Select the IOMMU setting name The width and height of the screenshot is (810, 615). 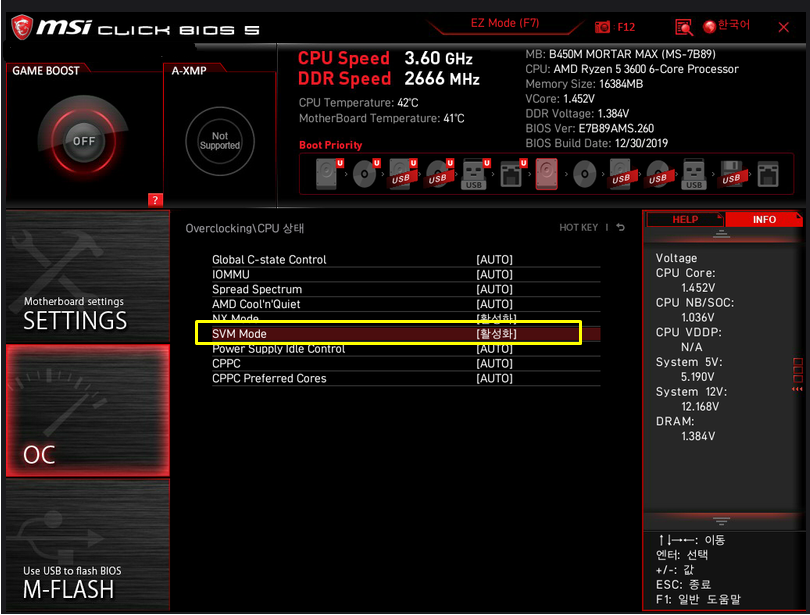(x=230, y=274)
